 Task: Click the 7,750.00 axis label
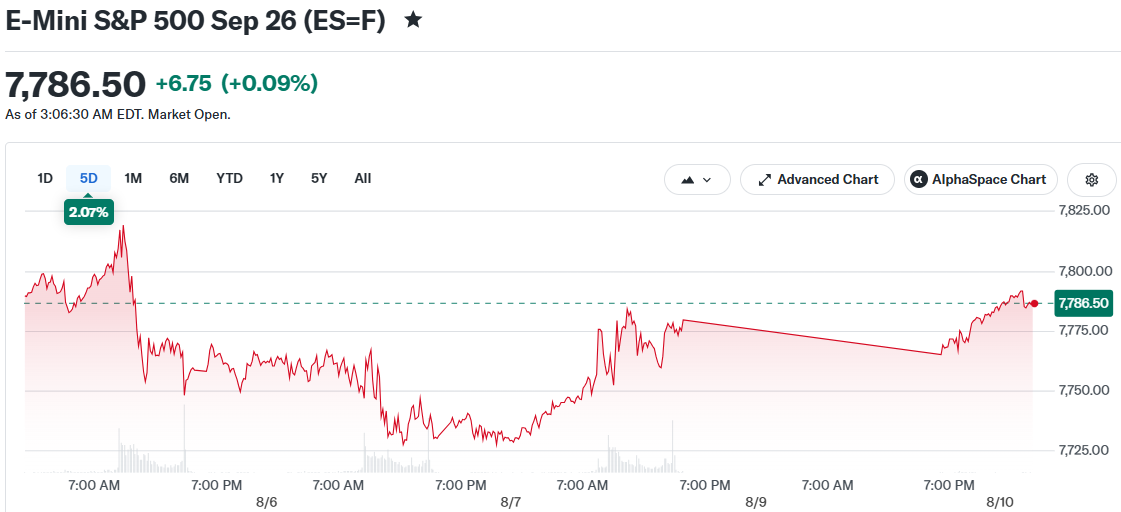(x=1083, y=390)
